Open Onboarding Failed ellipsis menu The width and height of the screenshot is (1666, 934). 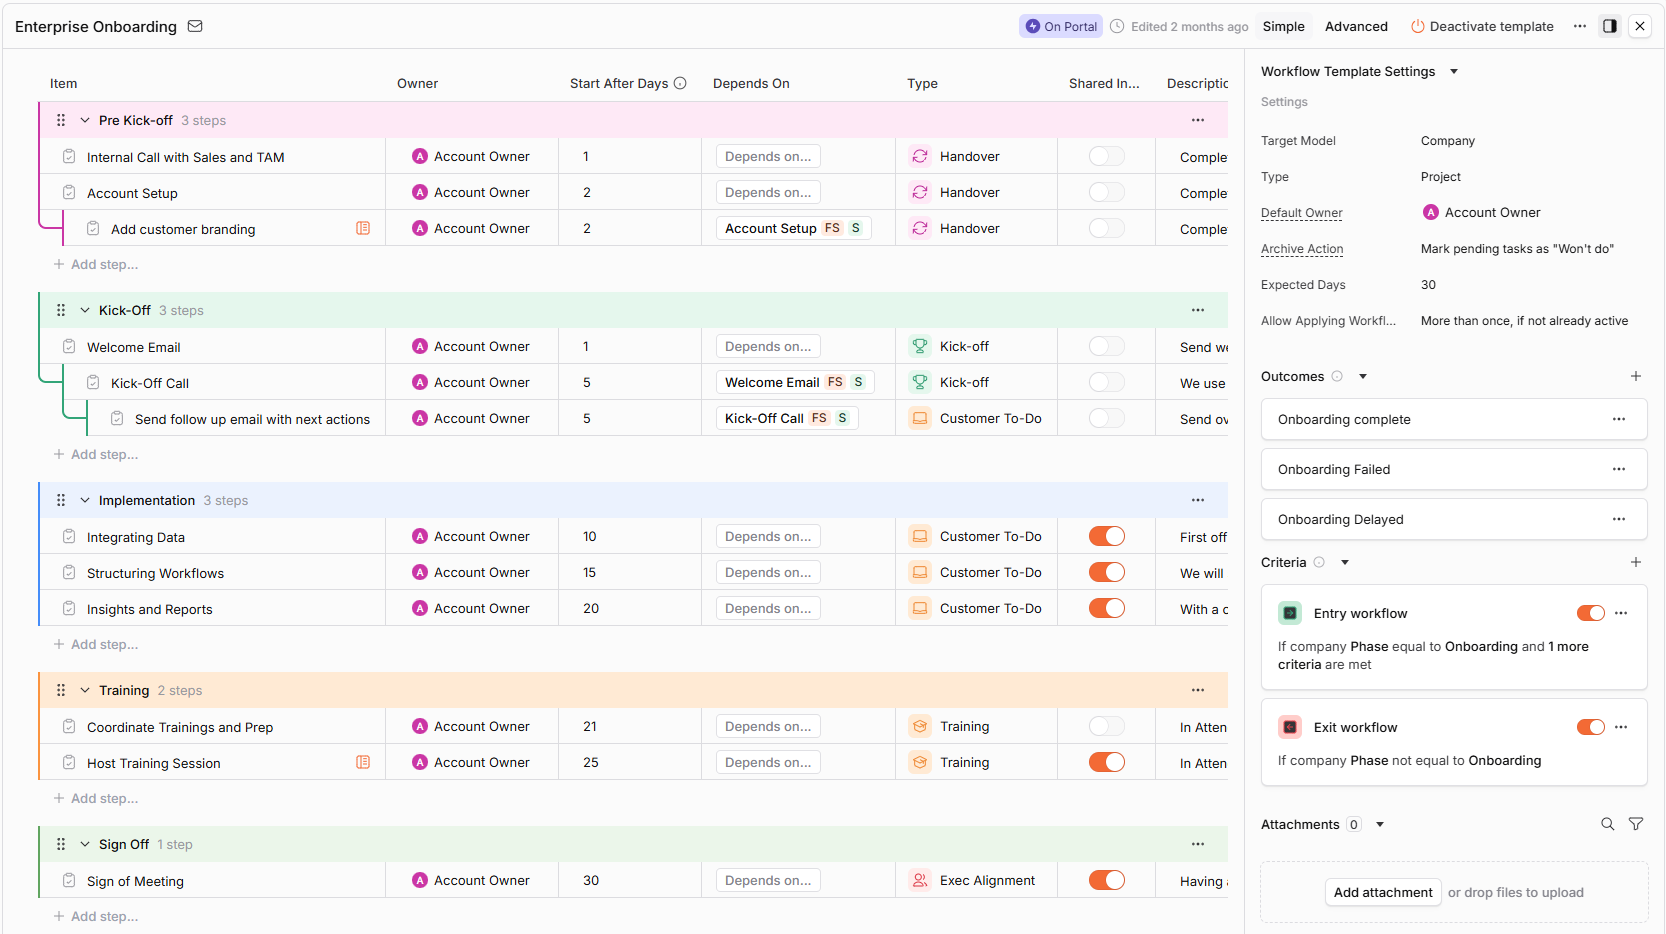tap(1619, 469)
